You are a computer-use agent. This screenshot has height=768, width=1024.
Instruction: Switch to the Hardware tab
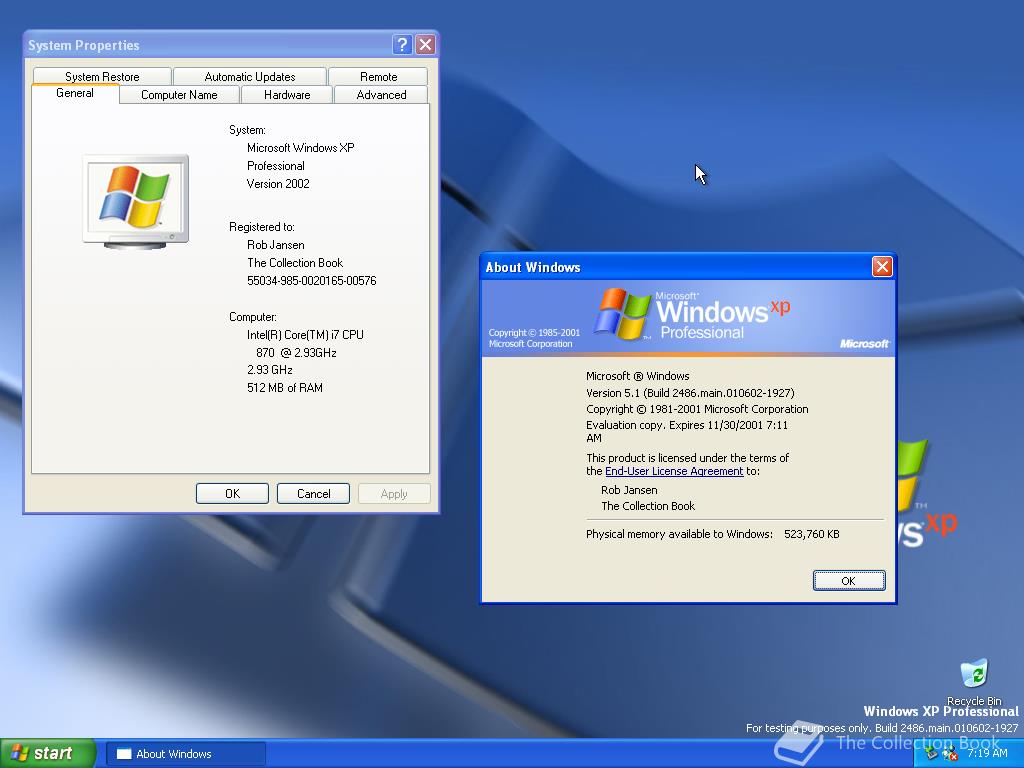pyautogui.click(x=287, y=95)
